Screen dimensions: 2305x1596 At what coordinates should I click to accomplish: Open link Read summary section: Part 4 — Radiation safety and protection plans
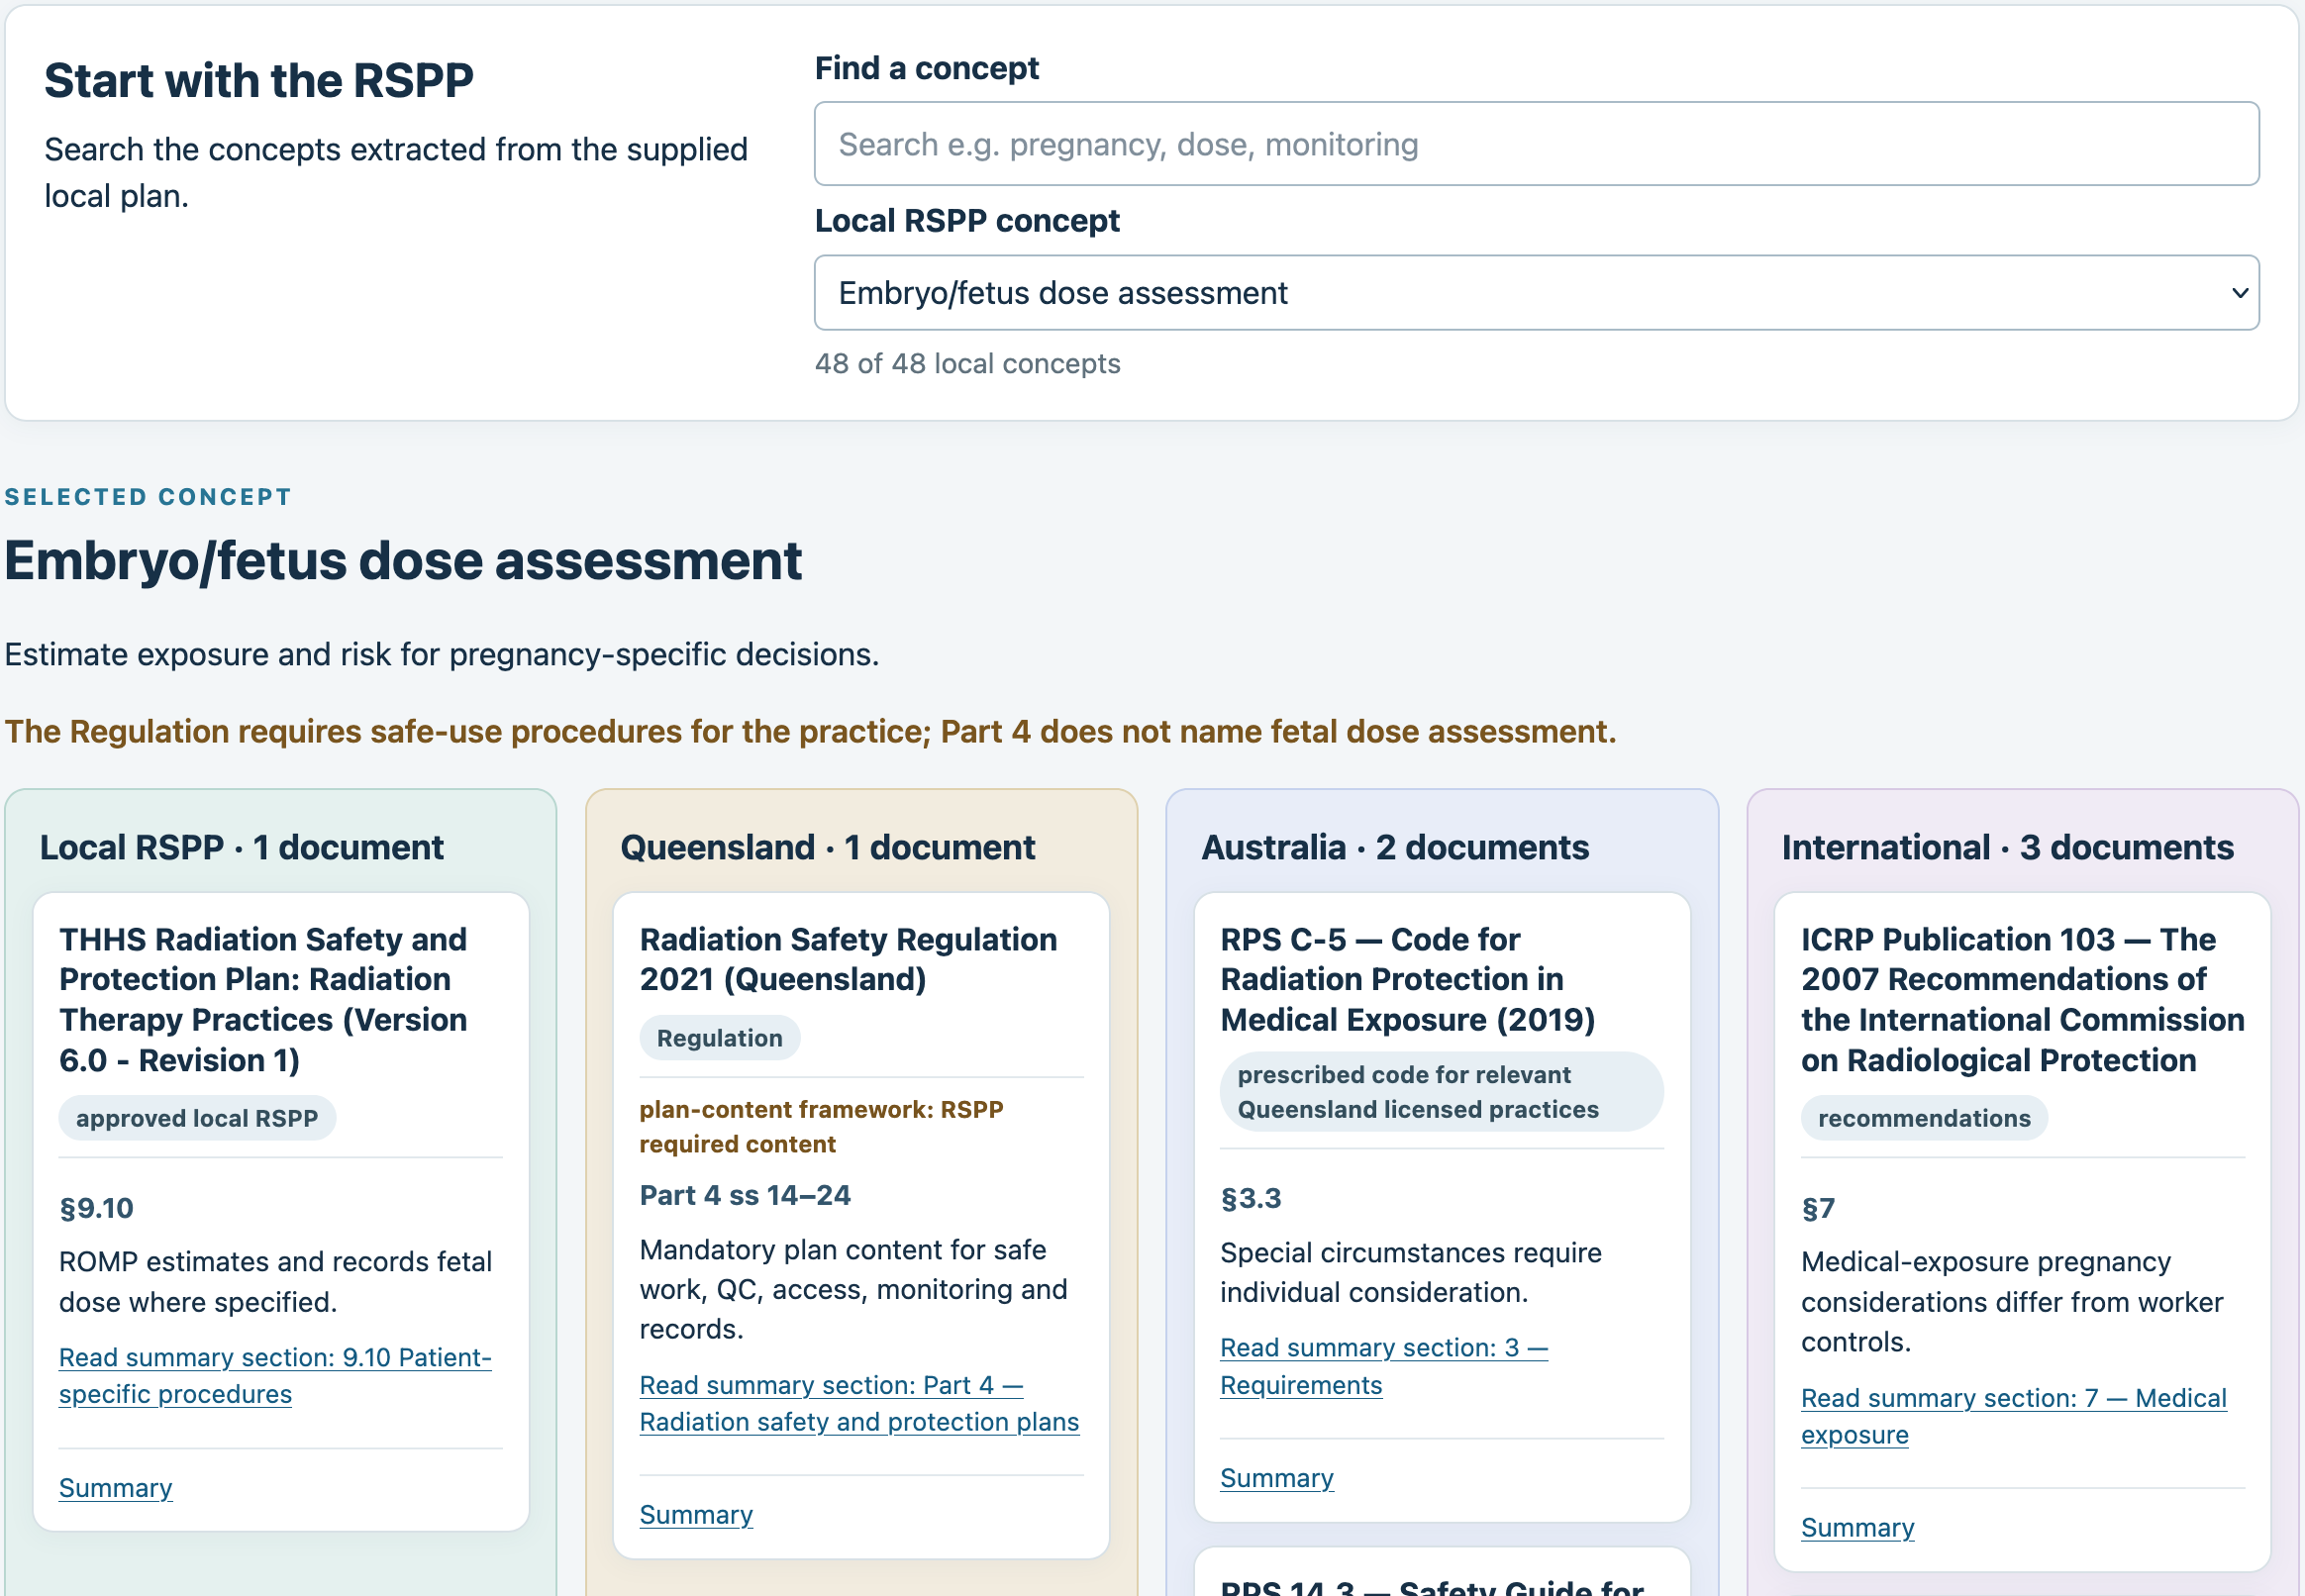point(859,1403)
